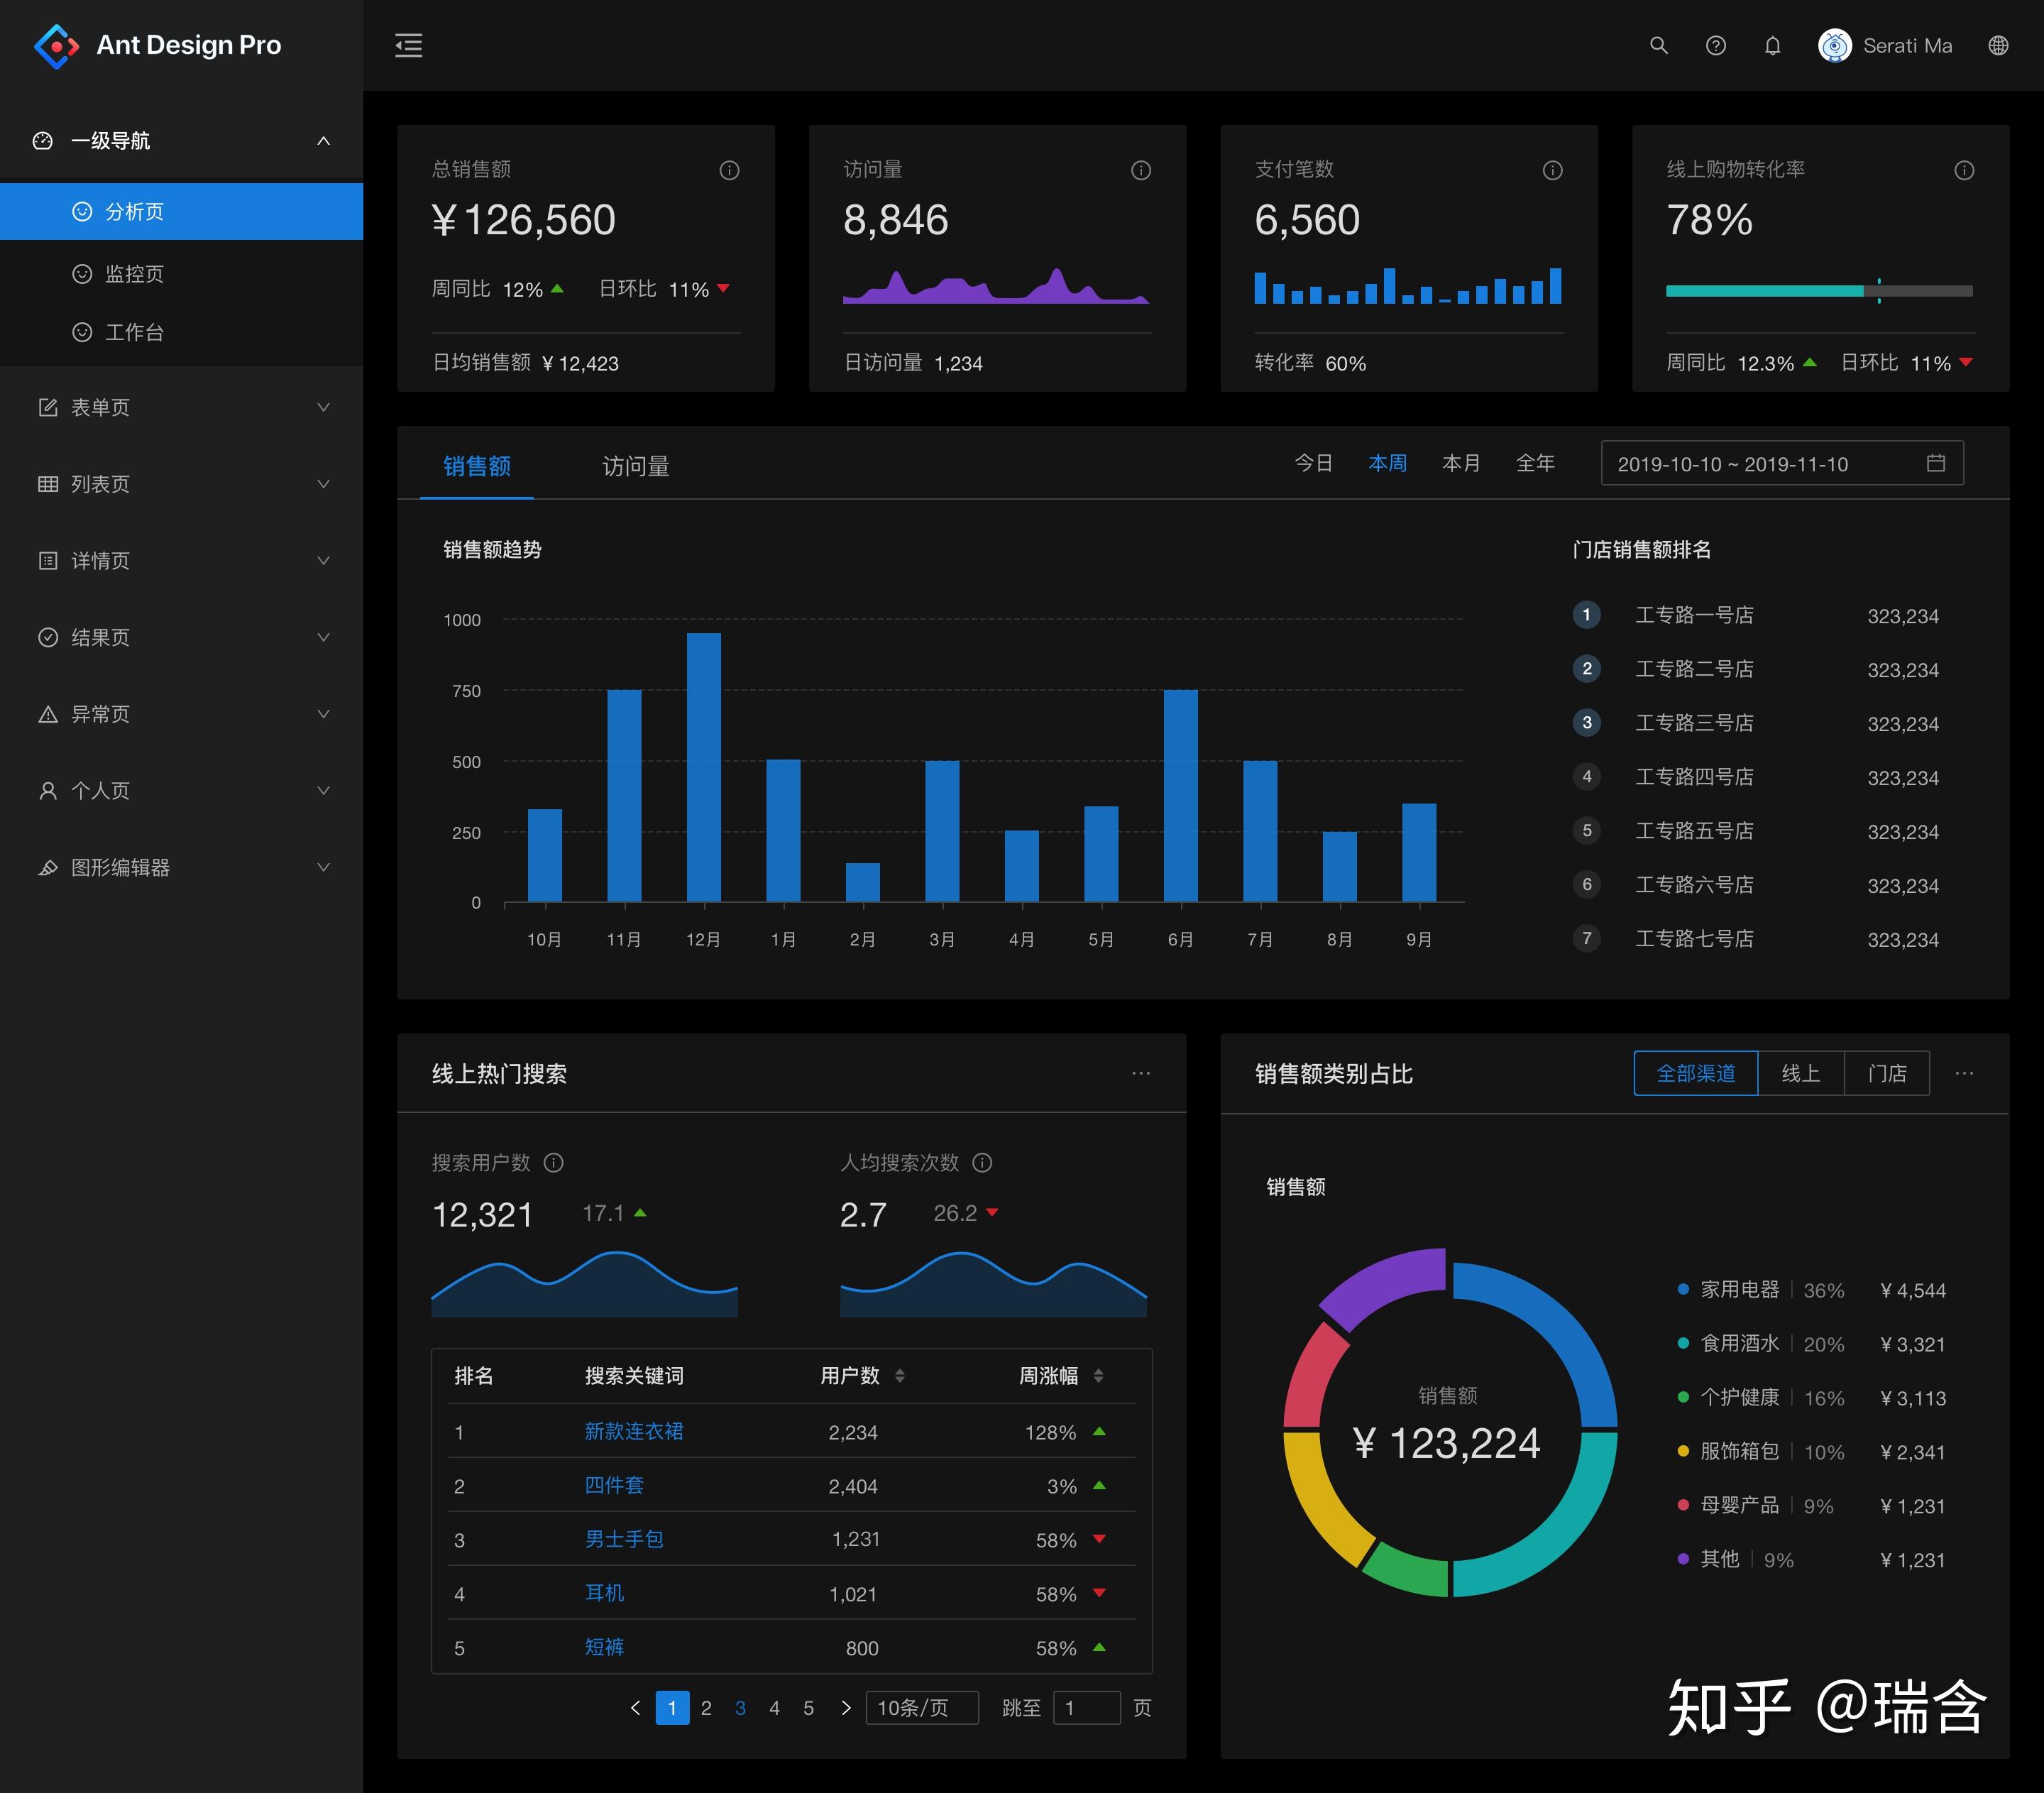This screenshot has height=1793, width=2044.
Task: Open the 监控页 sidebar entry
Action: tap(135, 273)
